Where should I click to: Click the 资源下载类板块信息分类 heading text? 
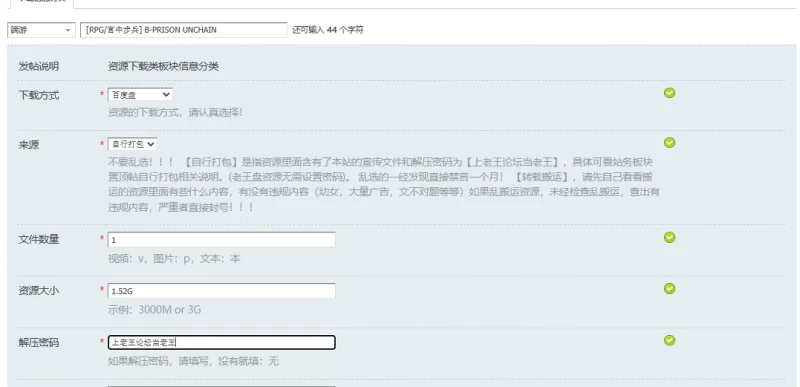163,66
